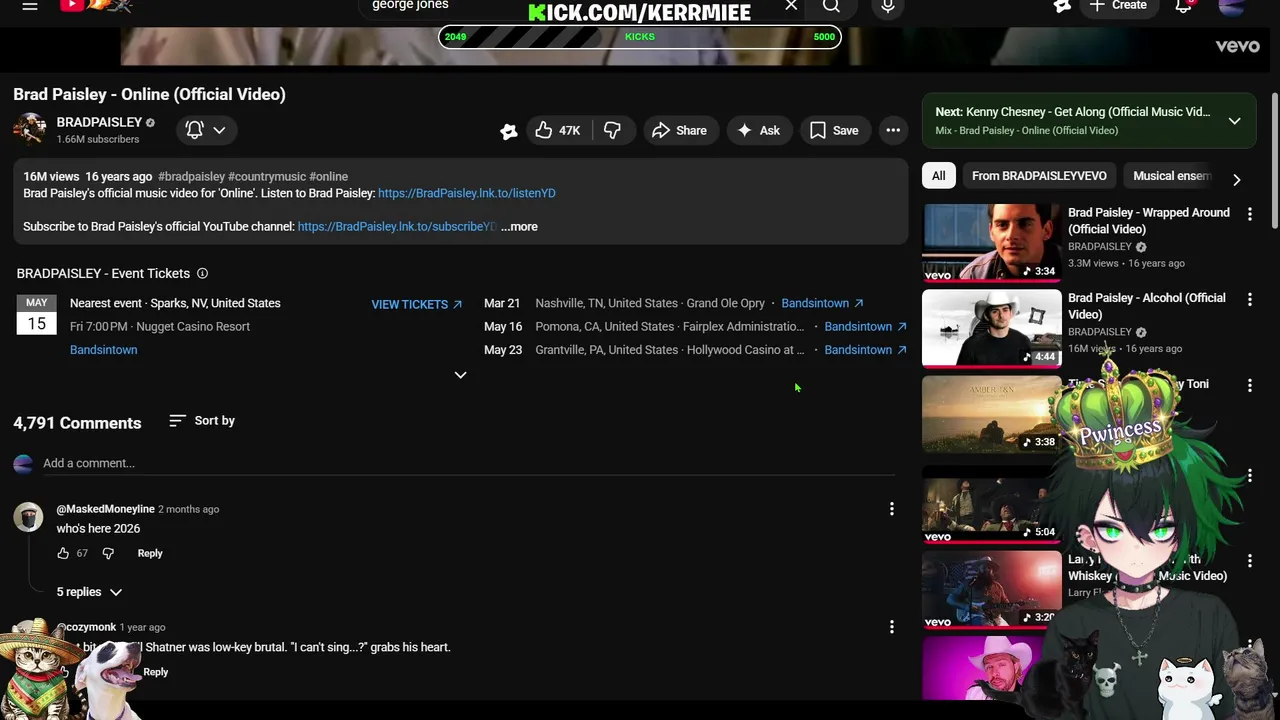Click the remix sparkle icon beside likes
1280x720 pixels.
(509, 131)
